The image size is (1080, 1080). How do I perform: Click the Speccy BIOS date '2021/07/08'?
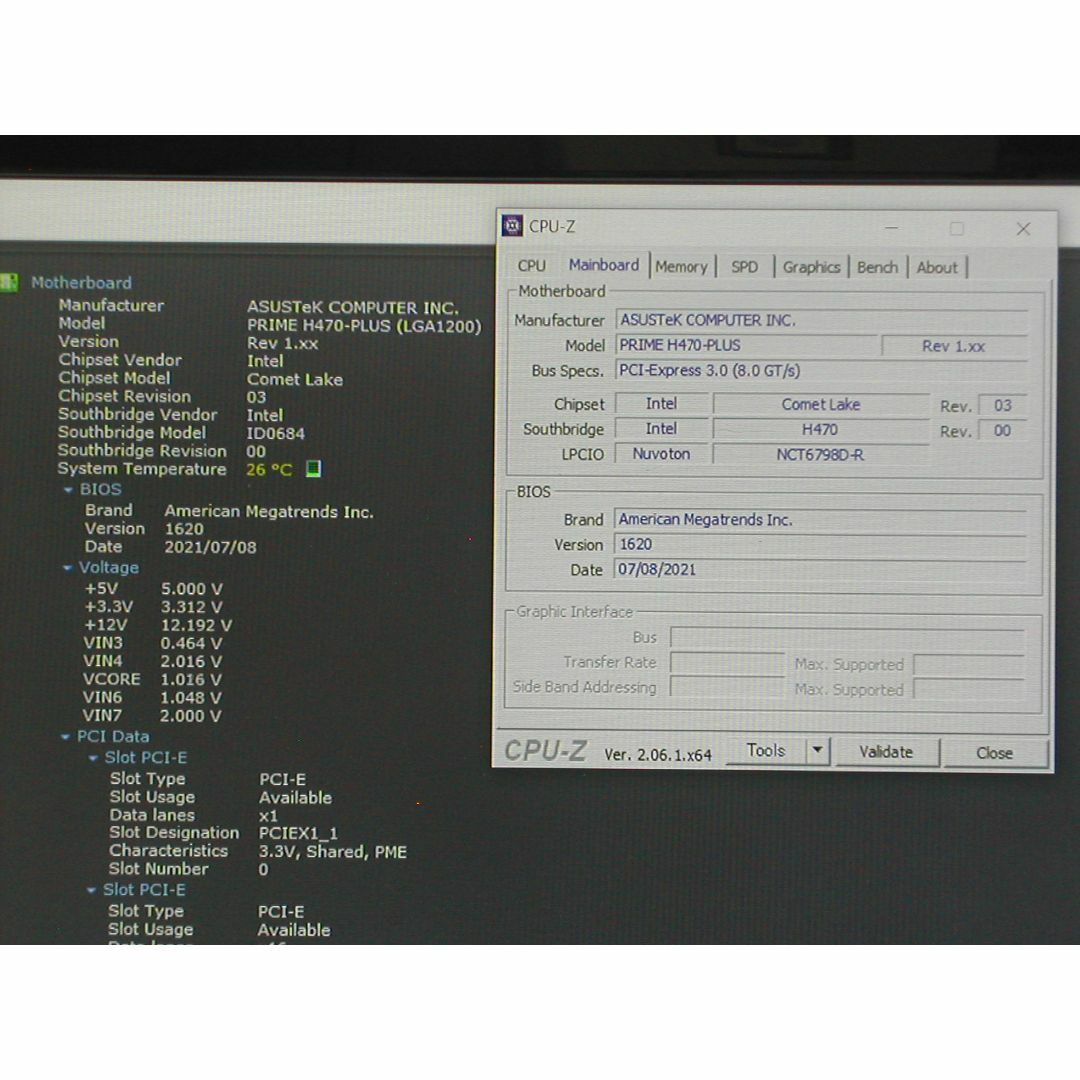coord(210,548)
